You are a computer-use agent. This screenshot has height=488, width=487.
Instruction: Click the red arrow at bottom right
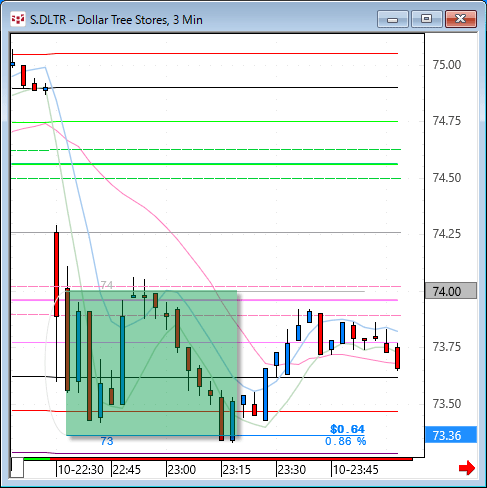pyautogui.click(x=467, y=468)
